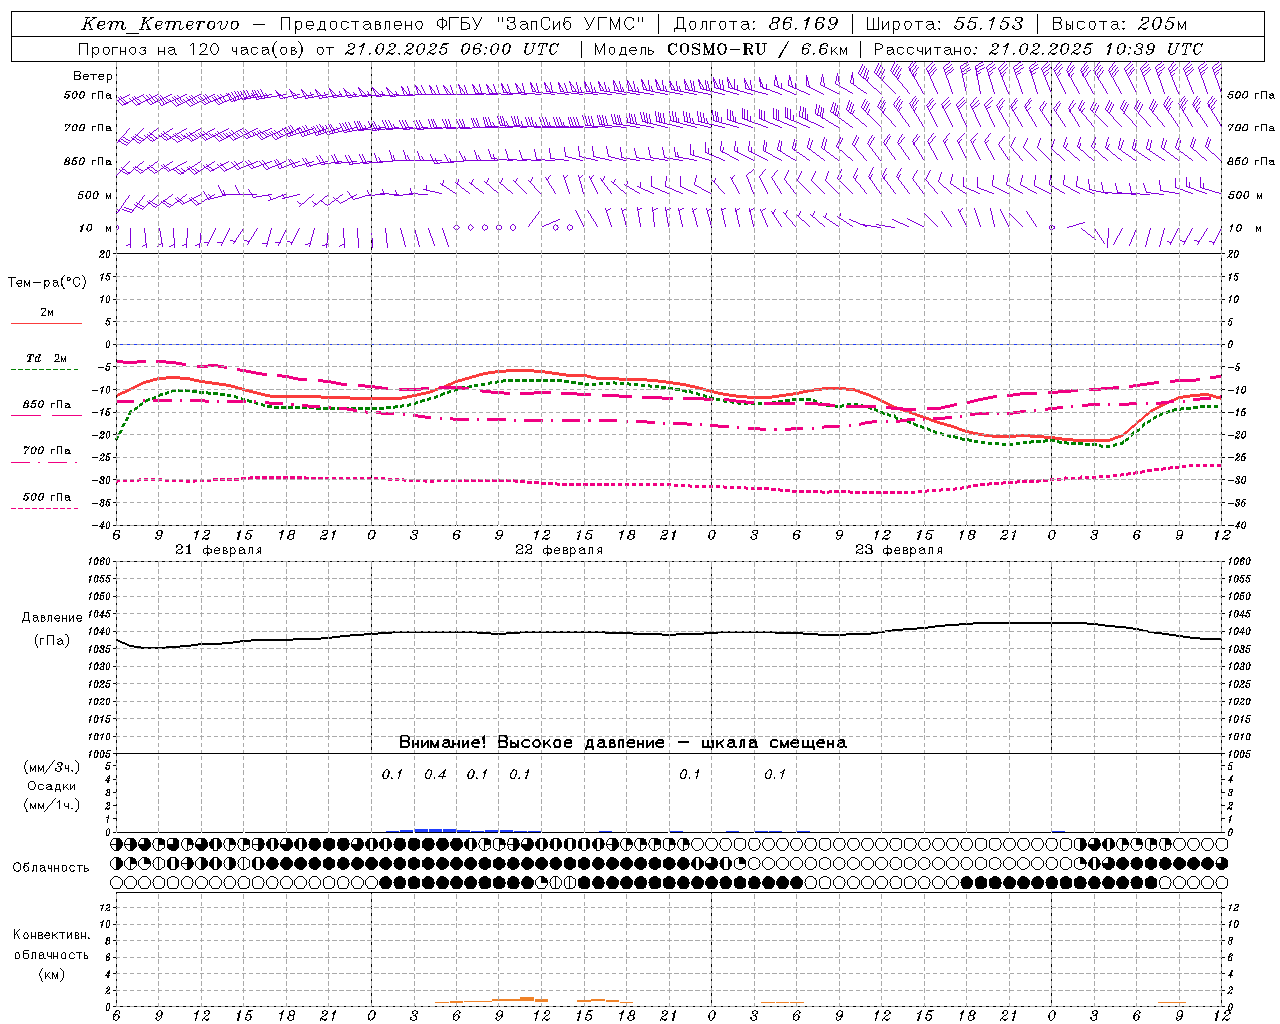Click the '23 февраля' date label
This screenshot has height=1024, width=1280.
point(899,550)
